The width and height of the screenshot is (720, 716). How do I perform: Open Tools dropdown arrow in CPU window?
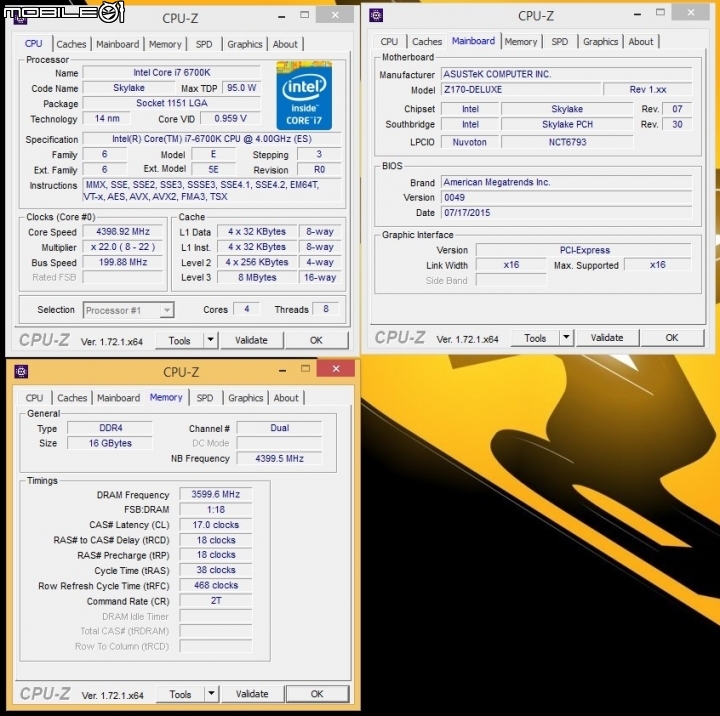coord(210,340)
